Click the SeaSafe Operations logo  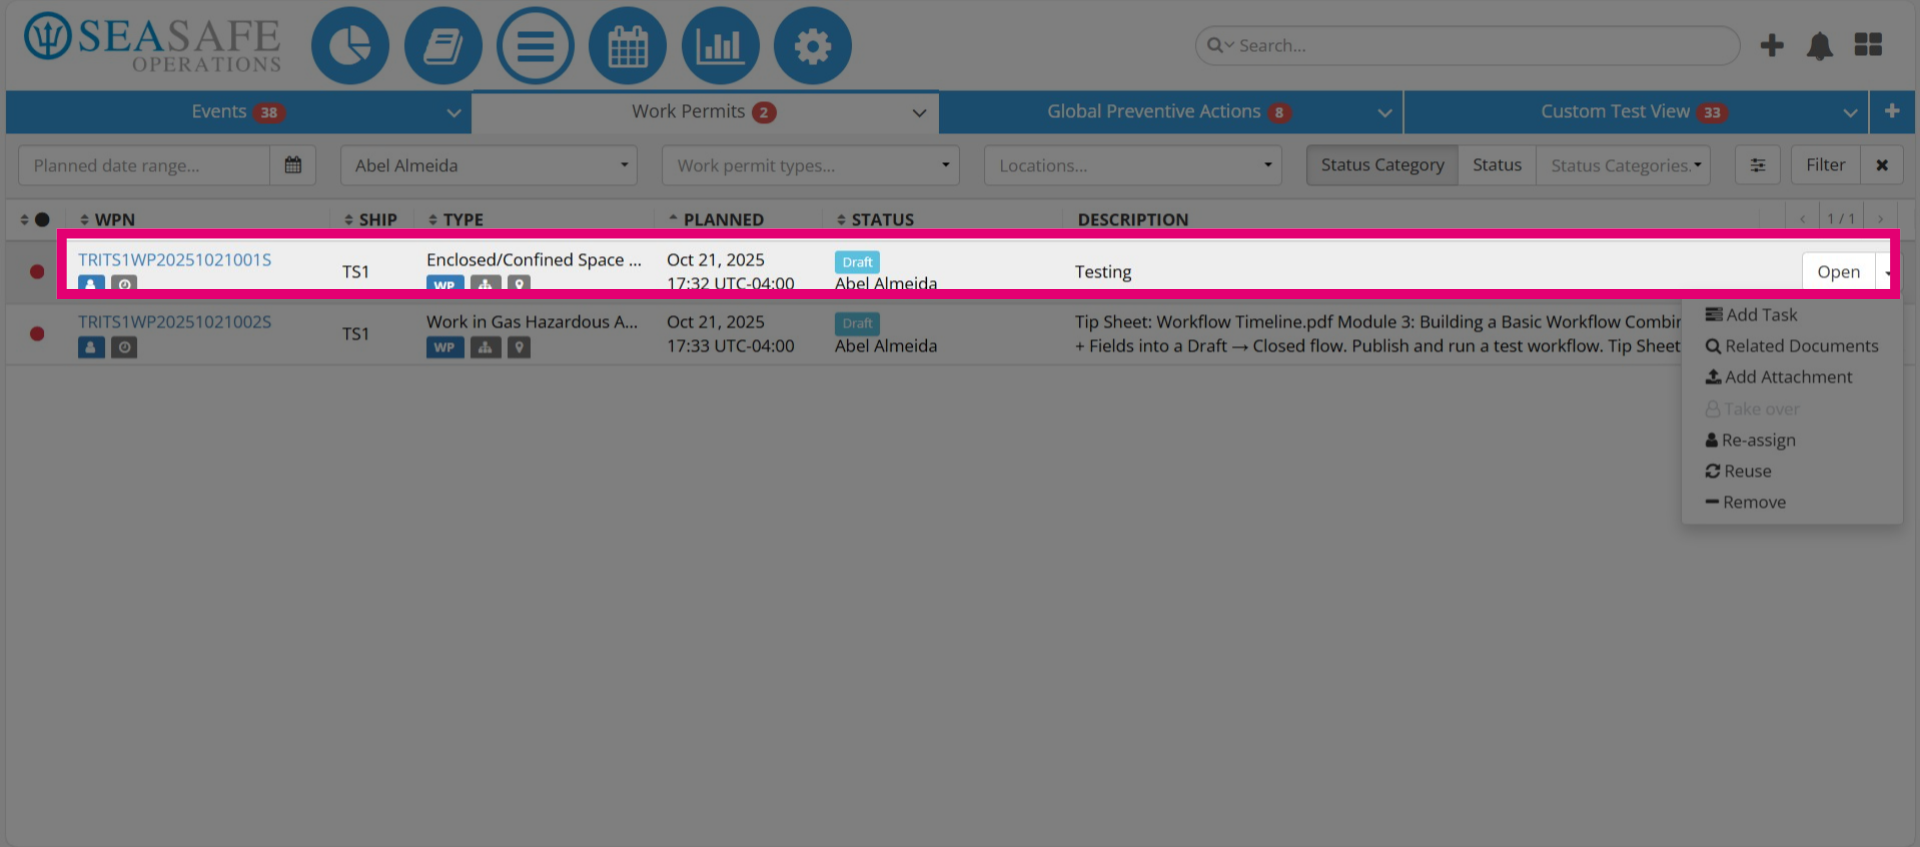(x=152, y=45)
